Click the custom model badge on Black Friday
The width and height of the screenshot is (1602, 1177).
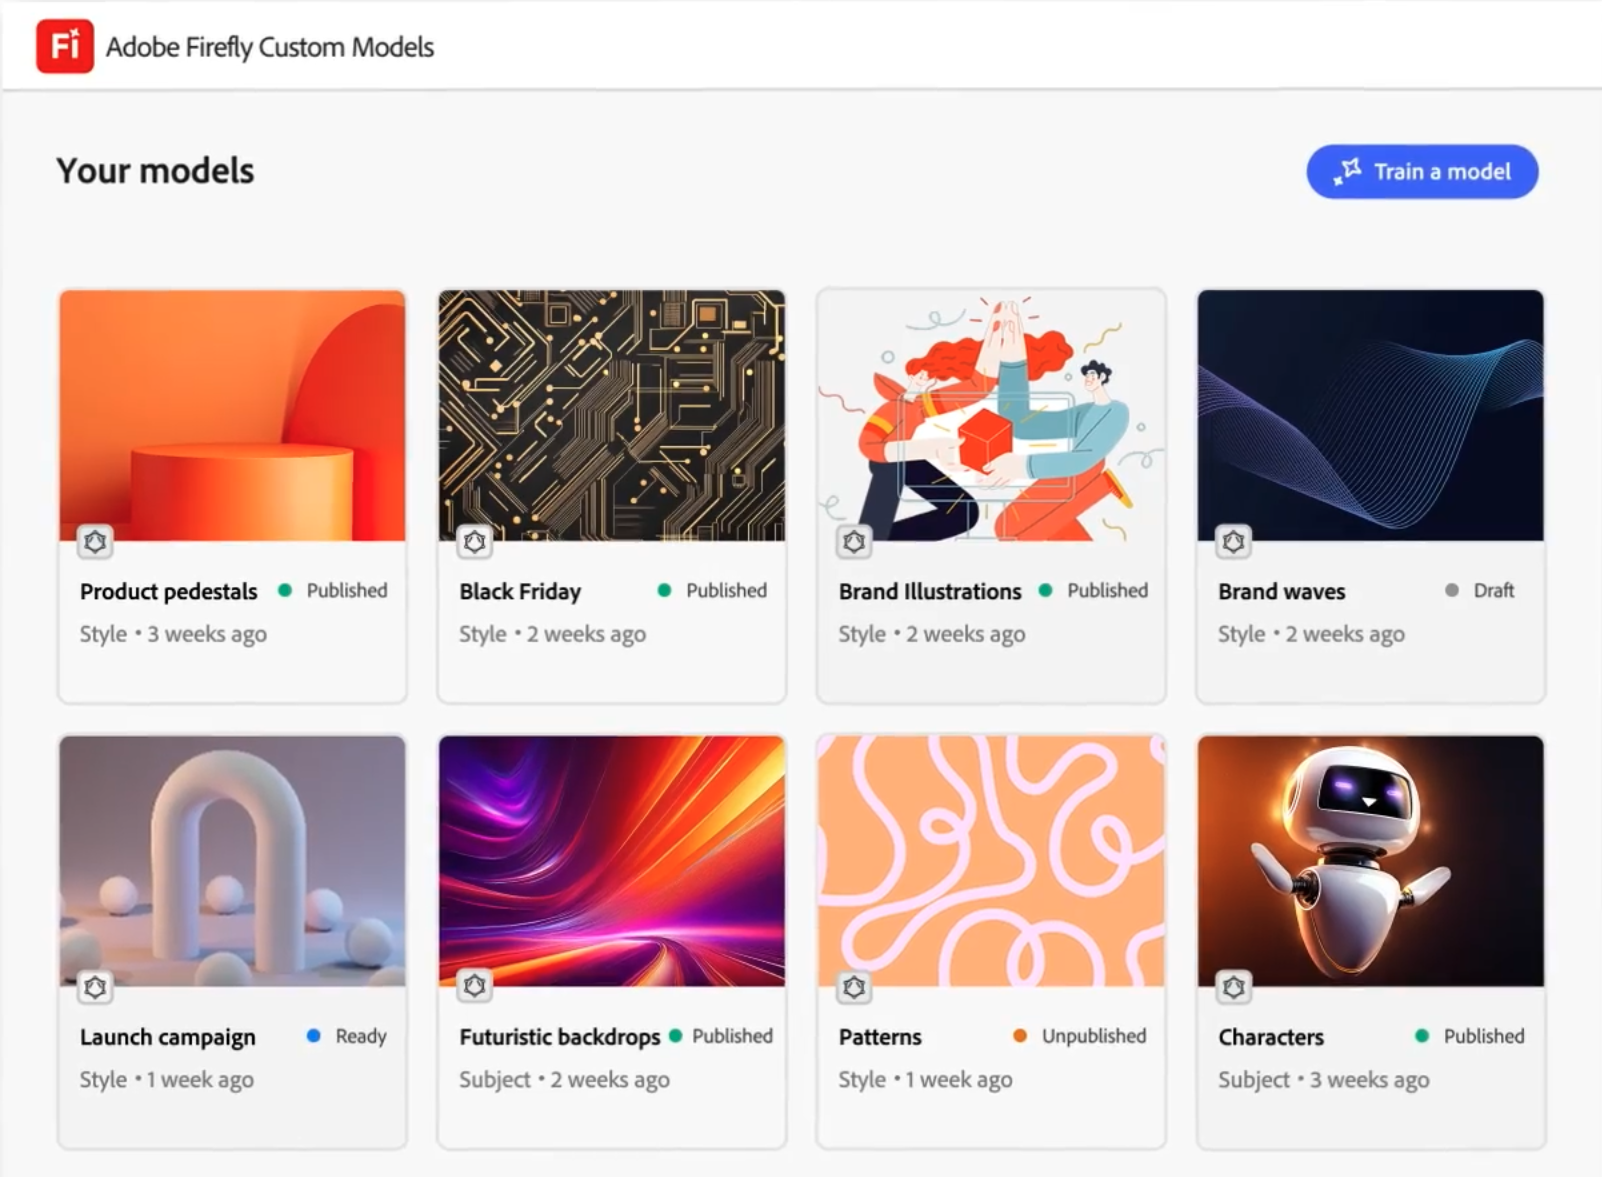(x=474, y=542)
